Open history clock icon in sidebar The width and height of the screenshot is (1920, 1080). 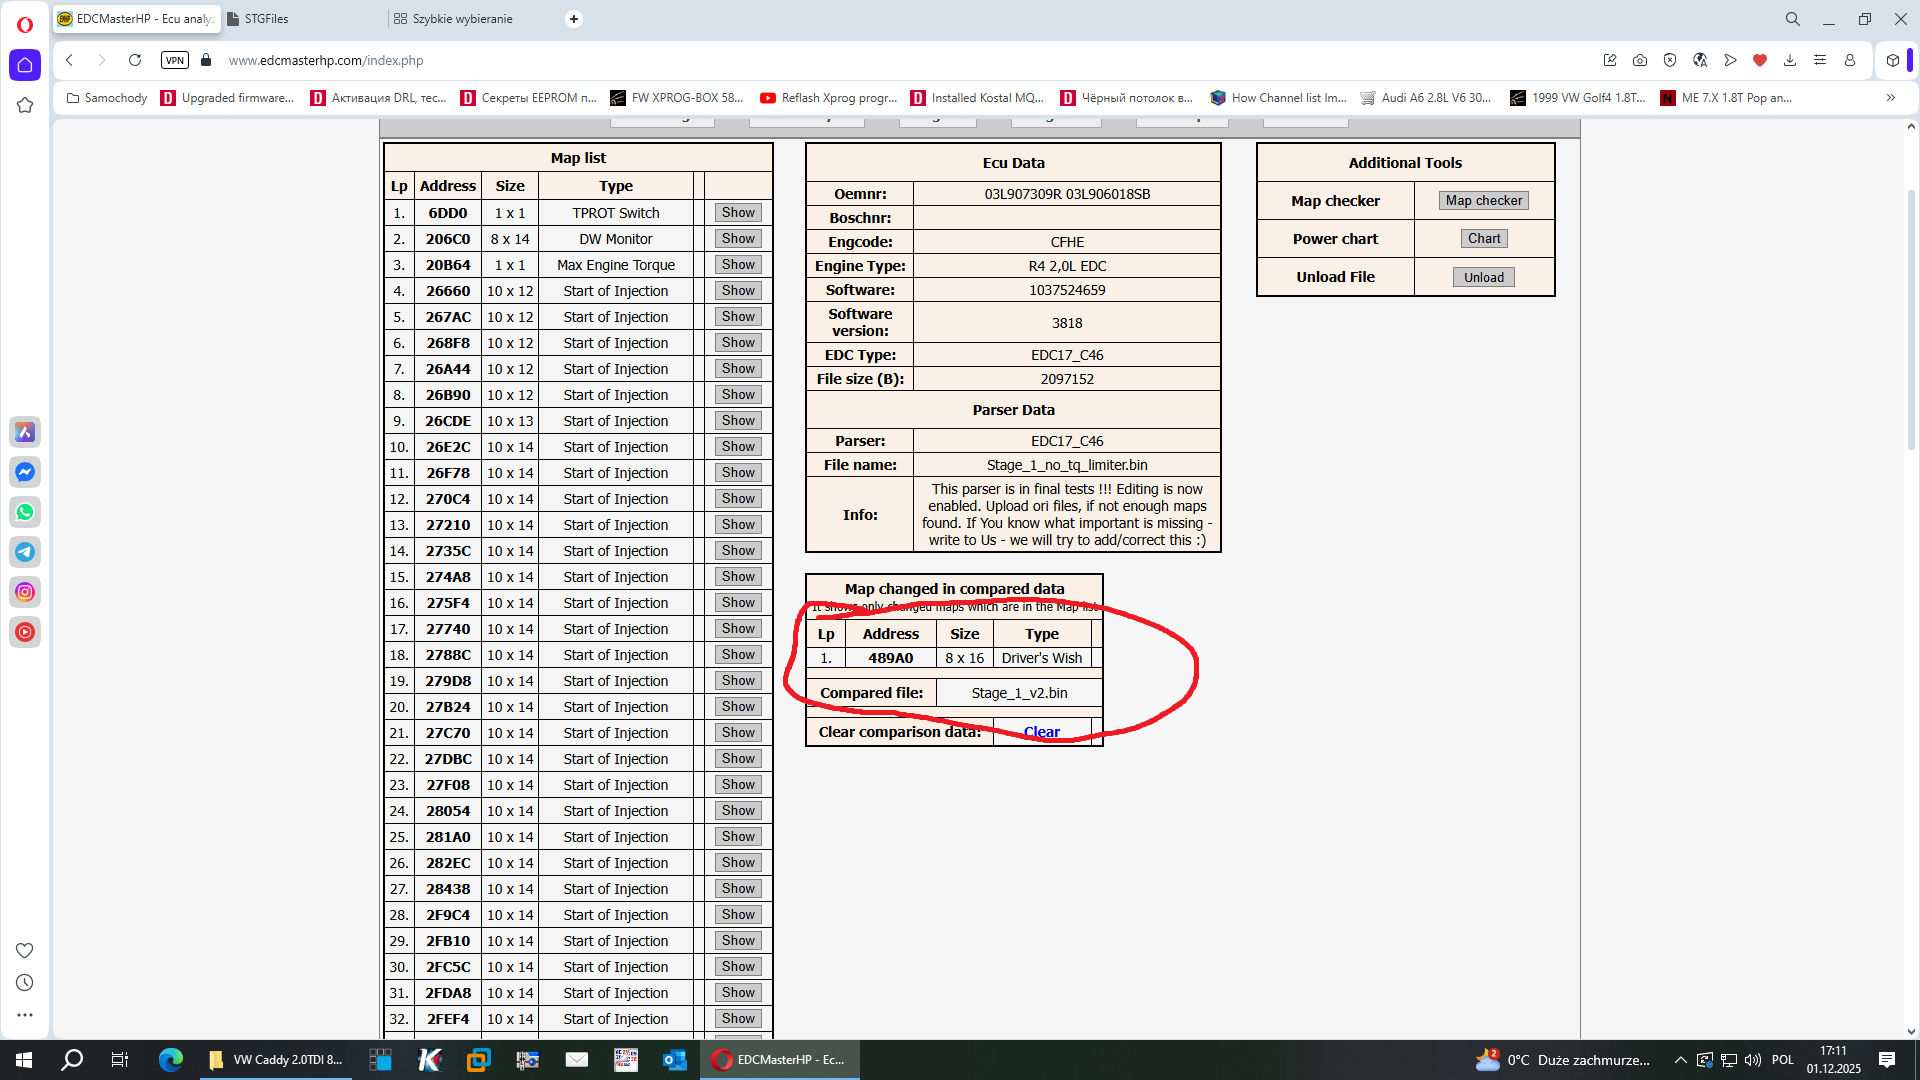(25, 983)
